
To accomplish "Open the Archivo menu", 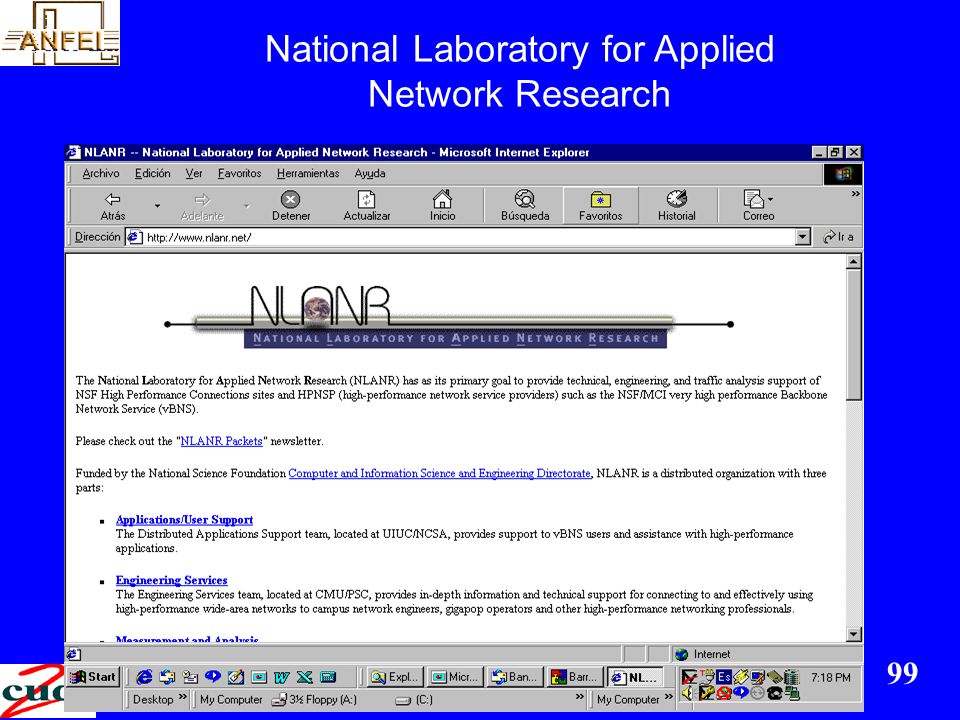I will coord(100,173).
